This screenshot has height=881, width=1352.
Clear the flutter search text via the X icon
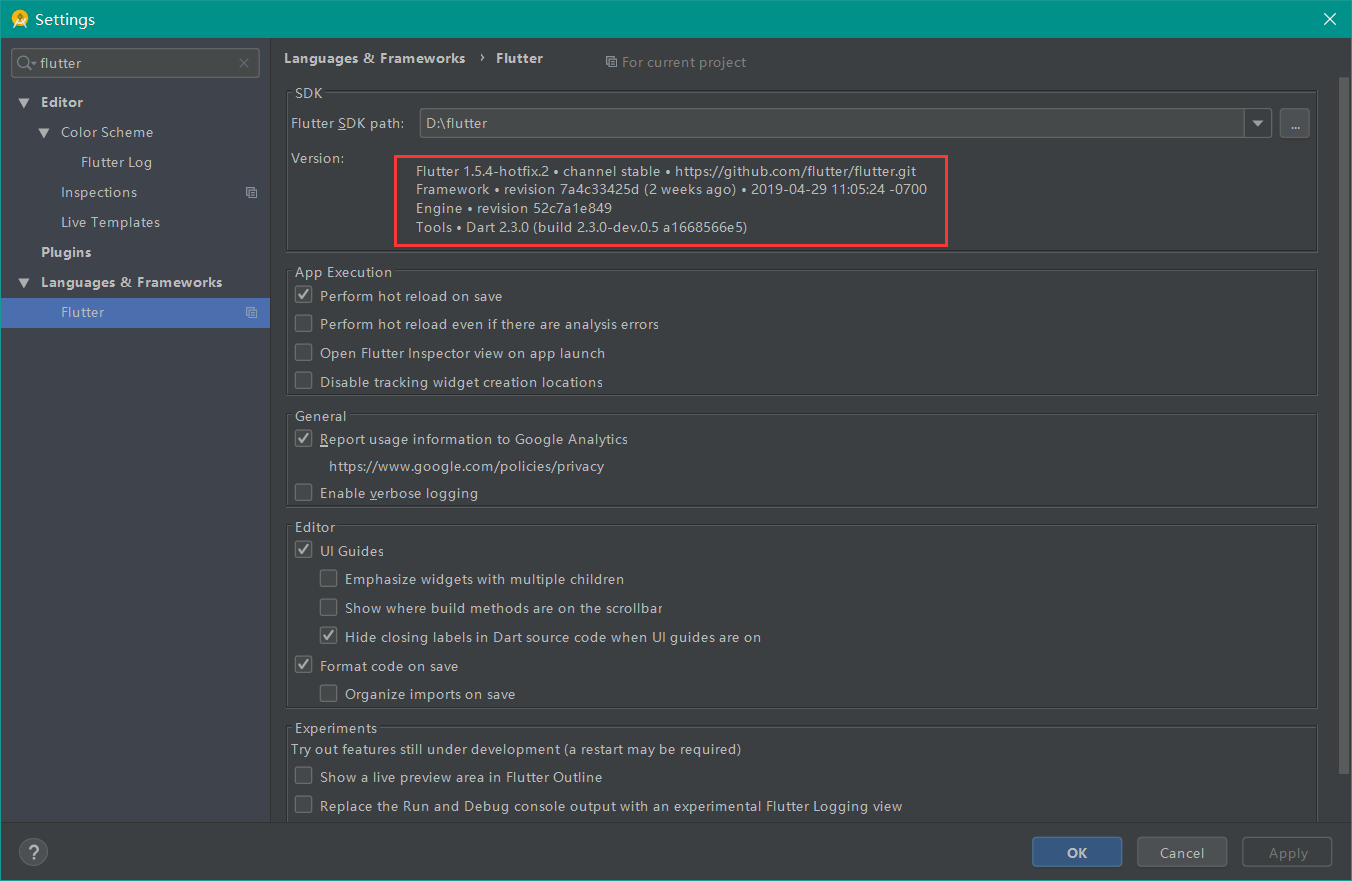pyautogui.click(x=244, y=62)
